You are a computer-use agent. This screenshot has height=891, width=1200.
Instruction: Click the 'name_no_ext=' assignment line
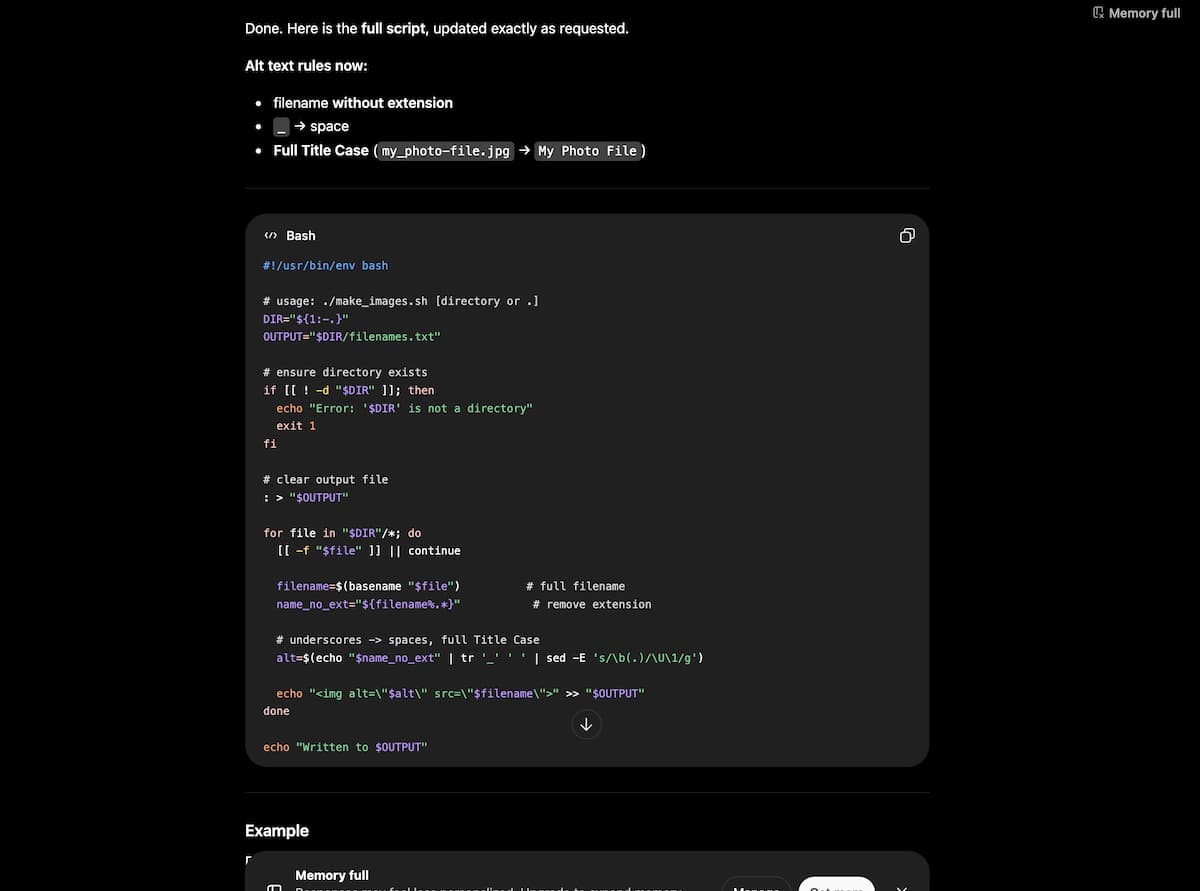[369, 605]
